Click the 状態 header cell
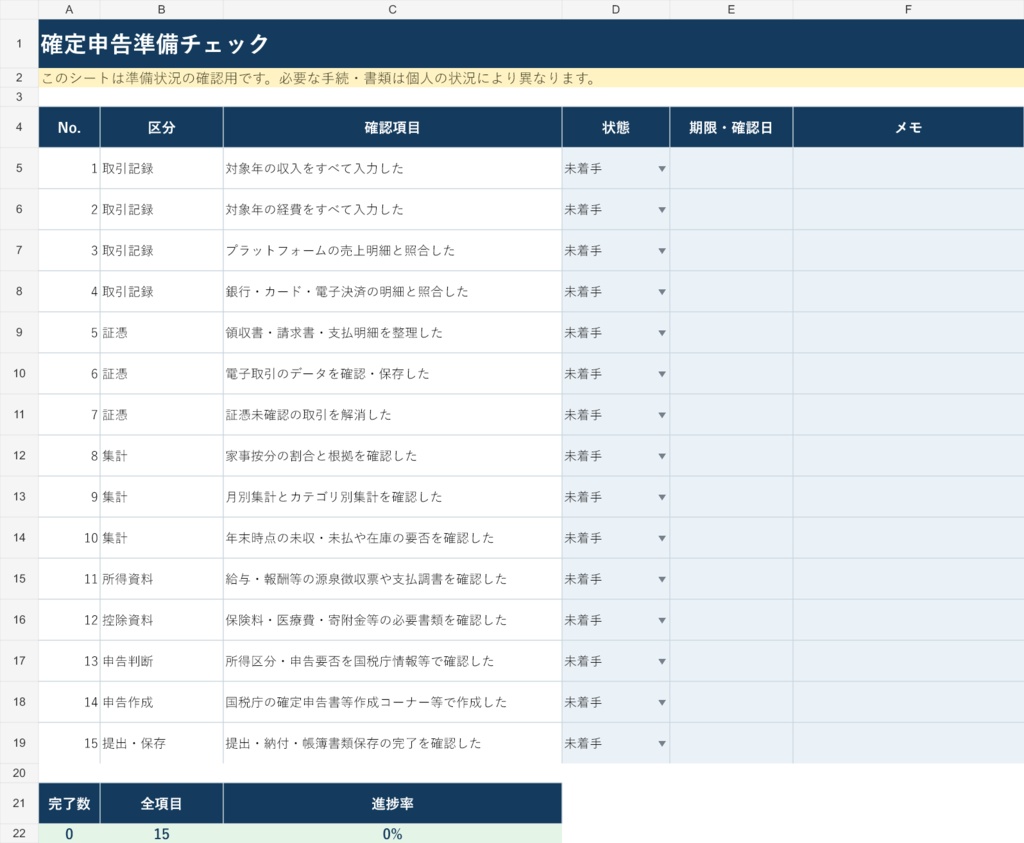 coord(616,127)
